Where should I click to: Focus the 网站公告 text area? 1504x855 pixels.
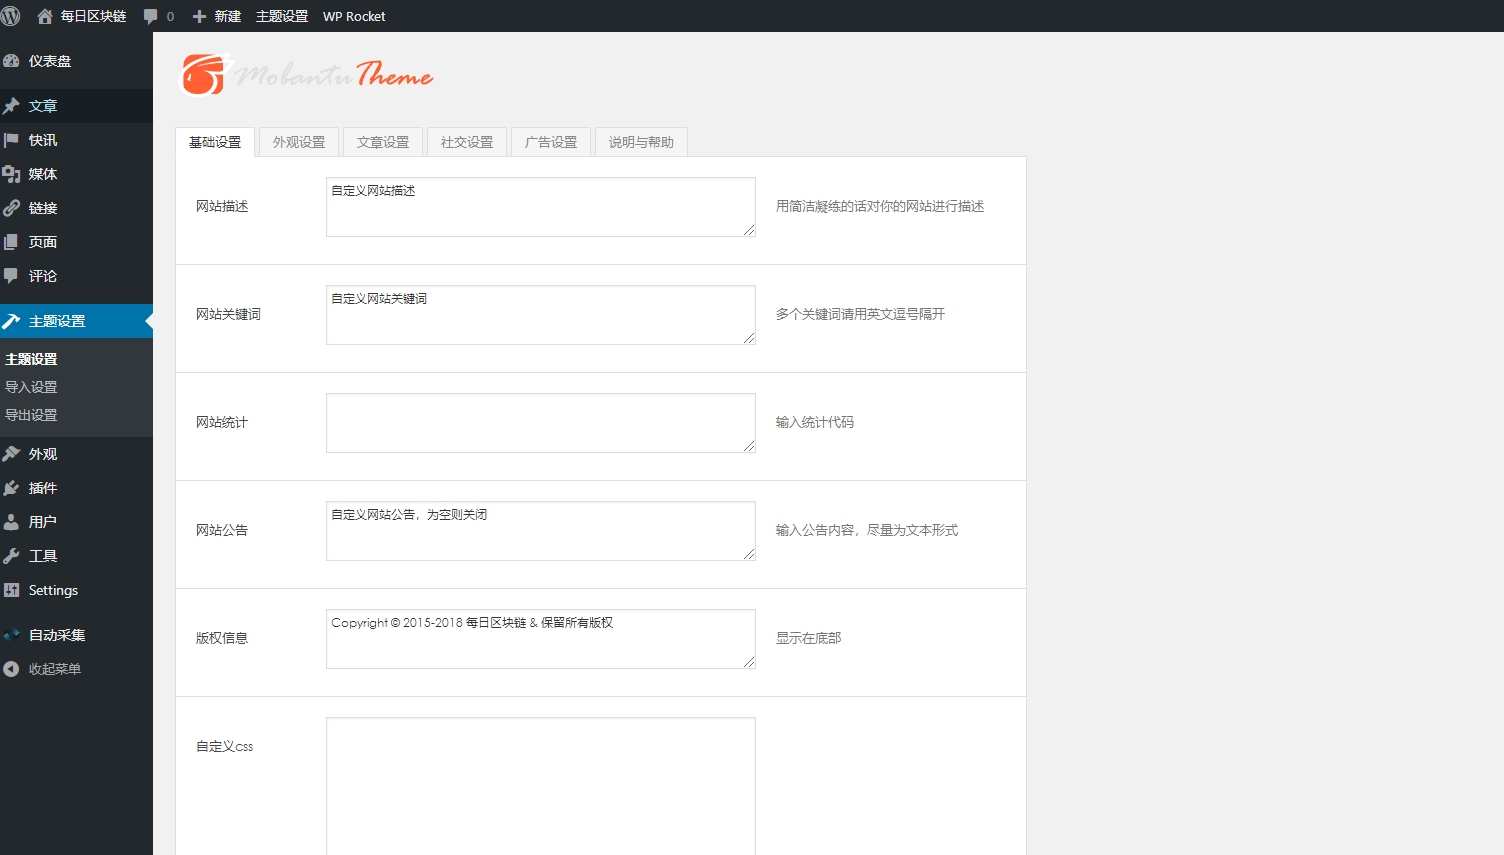coord(541,531)
